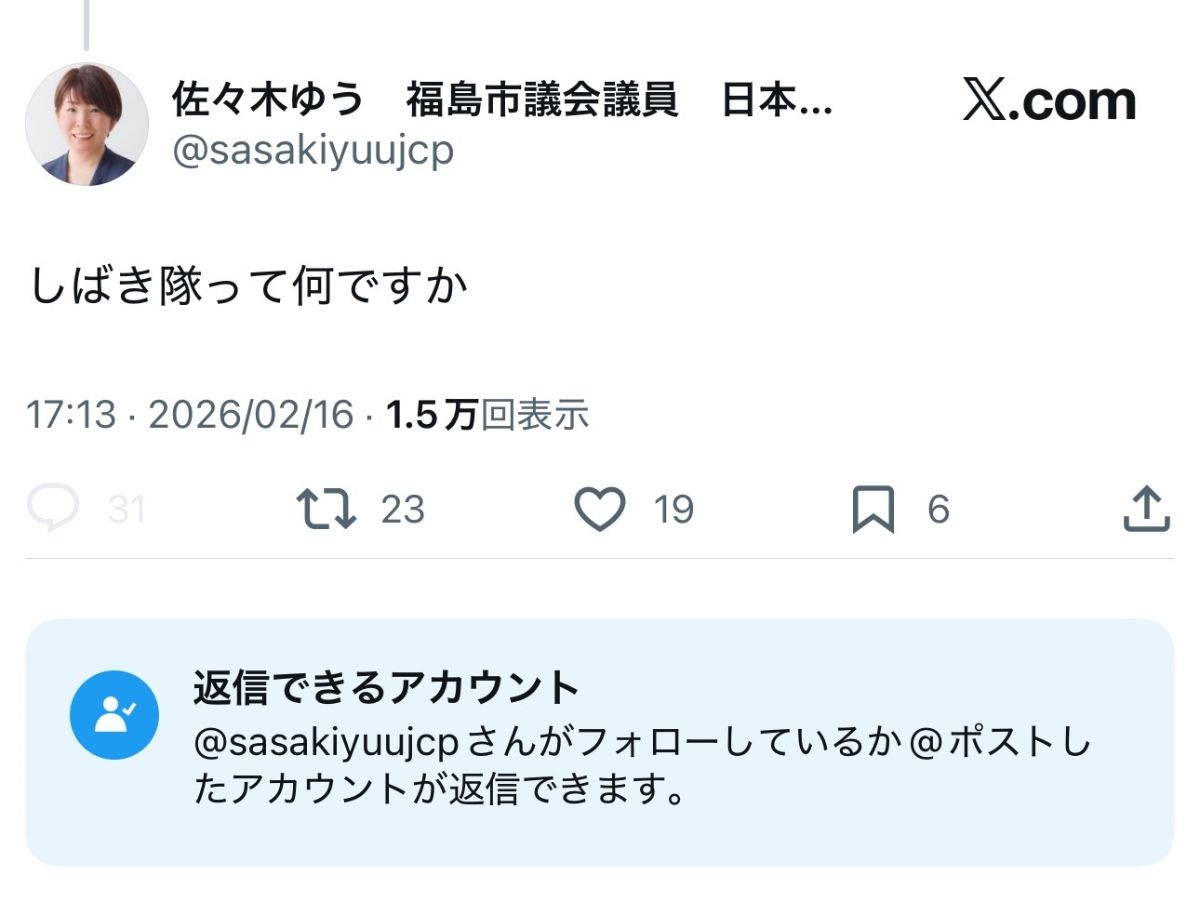The height and width of the screenshot is (915, 1200).
Task: Click the reply count 31
Action: (x=127, y=511)
